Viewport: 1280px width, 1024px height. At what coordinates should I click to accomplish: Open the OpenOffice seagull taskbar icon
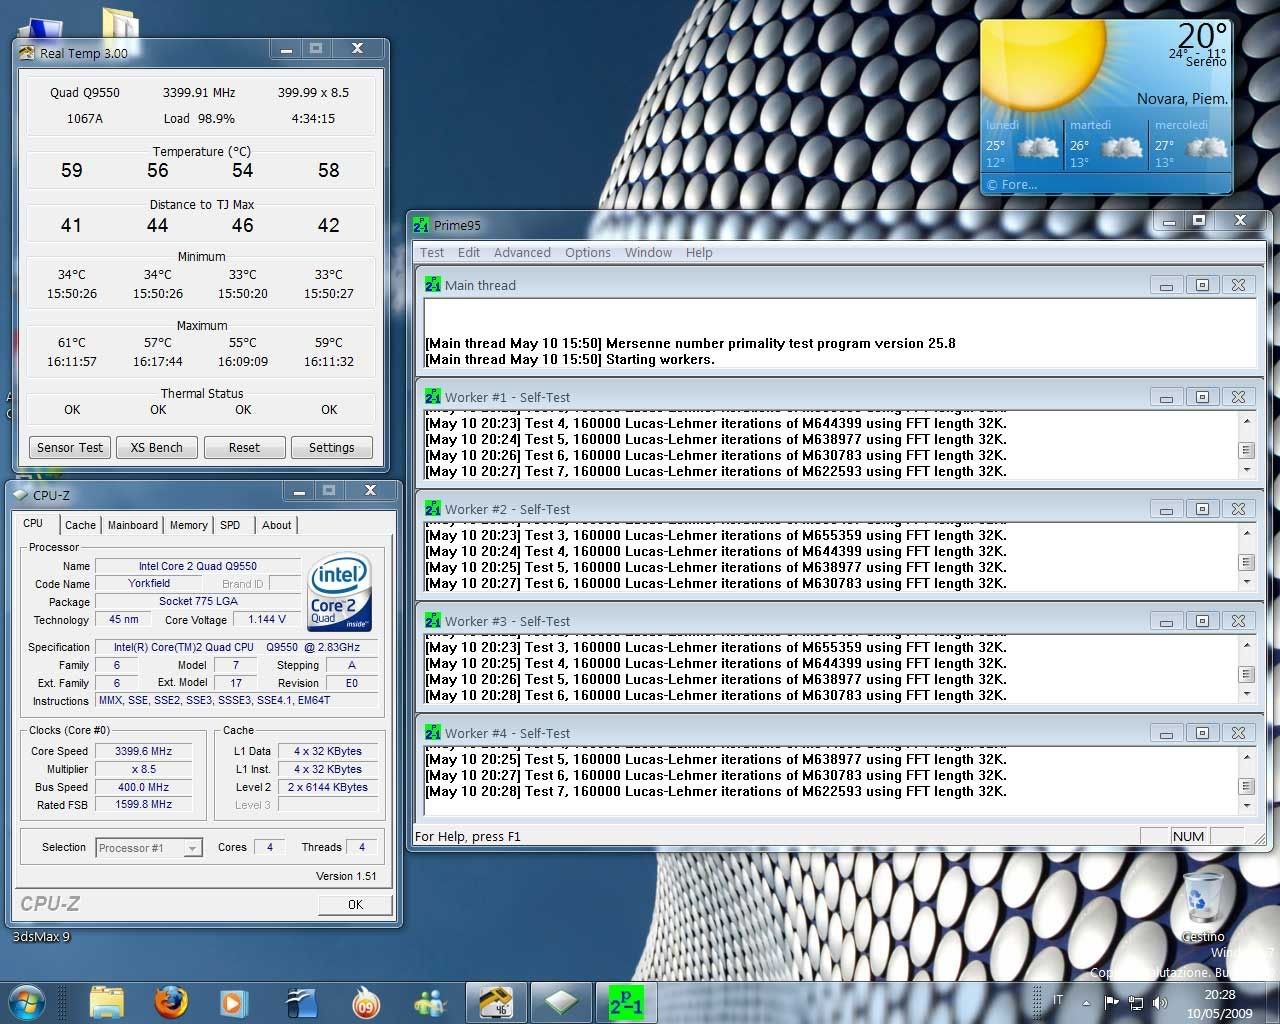[300, 1002]
